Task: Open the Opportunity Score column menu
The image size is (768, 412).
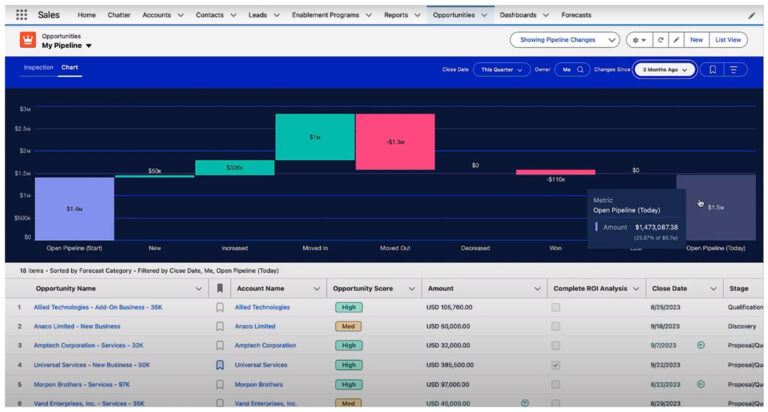Action: (x=412, y=289)
